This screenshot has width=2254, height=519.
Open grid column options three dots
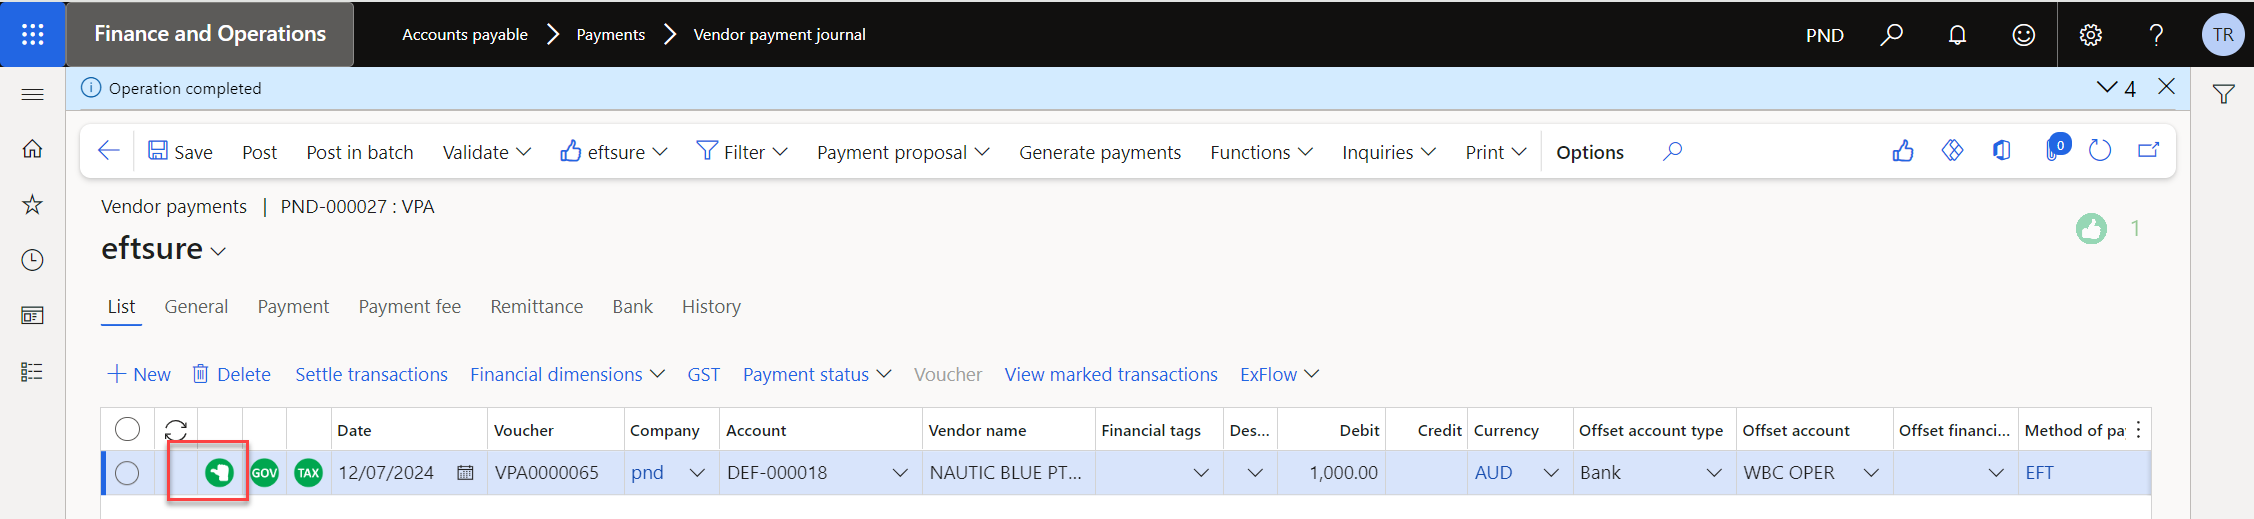coord(2138,430)
